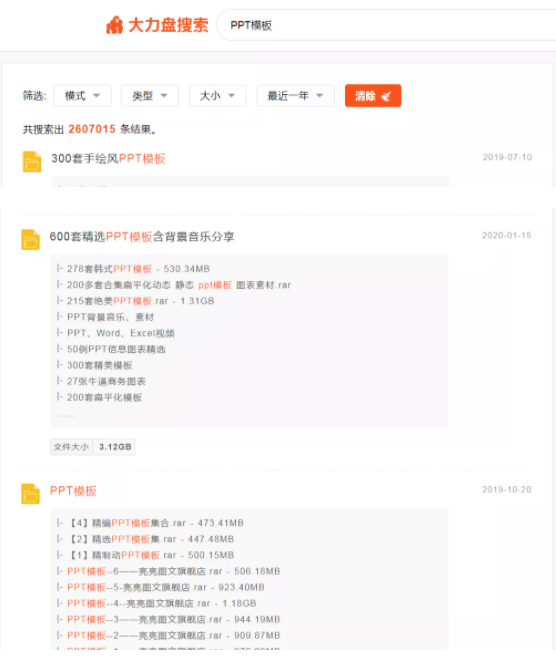Click folder icon beside 300套手绘风PPT模板

click(x=32, y=161)
